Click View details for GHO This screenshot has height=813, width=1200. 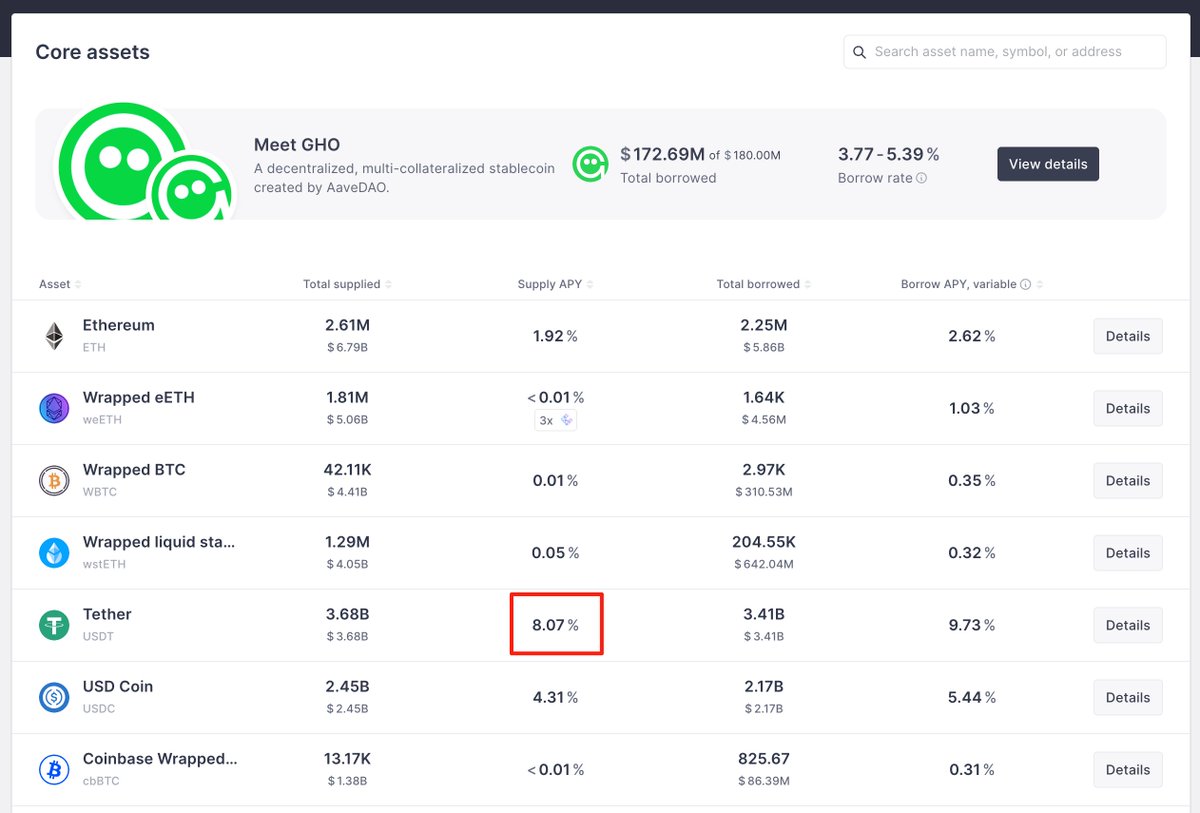(x=1048, y=164)
